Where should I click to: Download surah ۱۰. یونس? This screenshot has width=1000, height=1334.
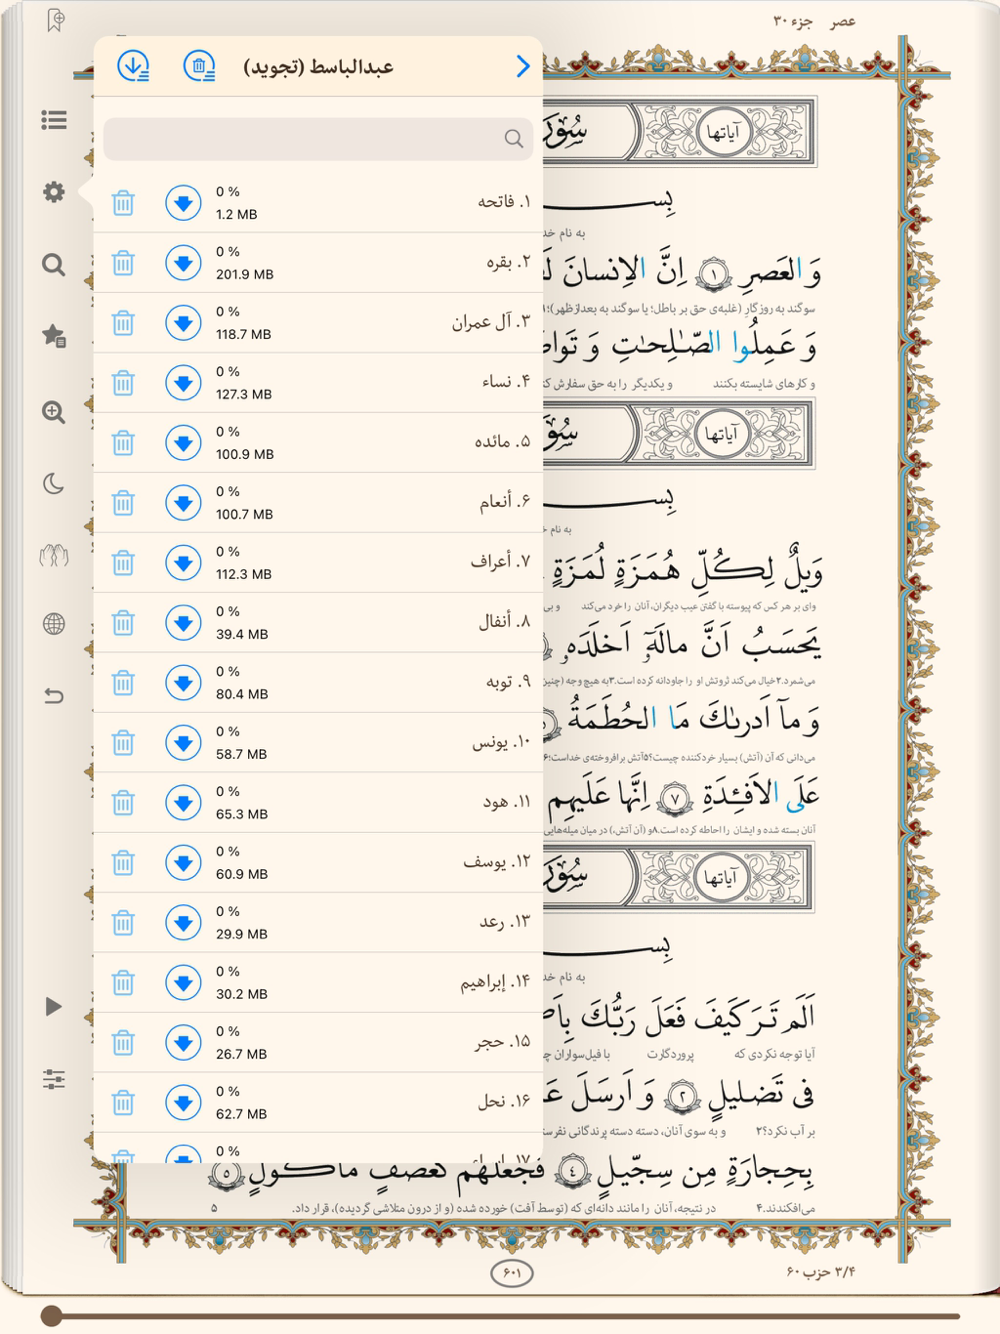pos(183,743)
